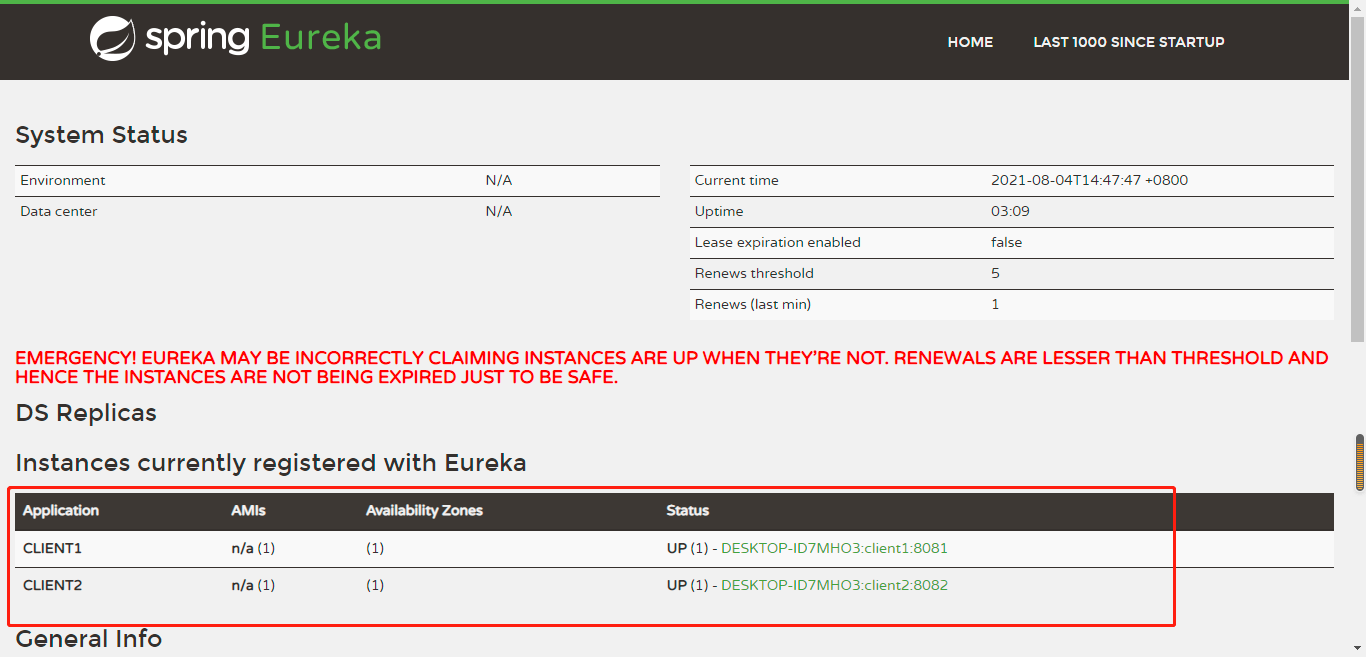Image resolution: width=1366 pixels, height=657 pixels.
Task: Select the Lease expiration enabled value false
Action: 1006,243
